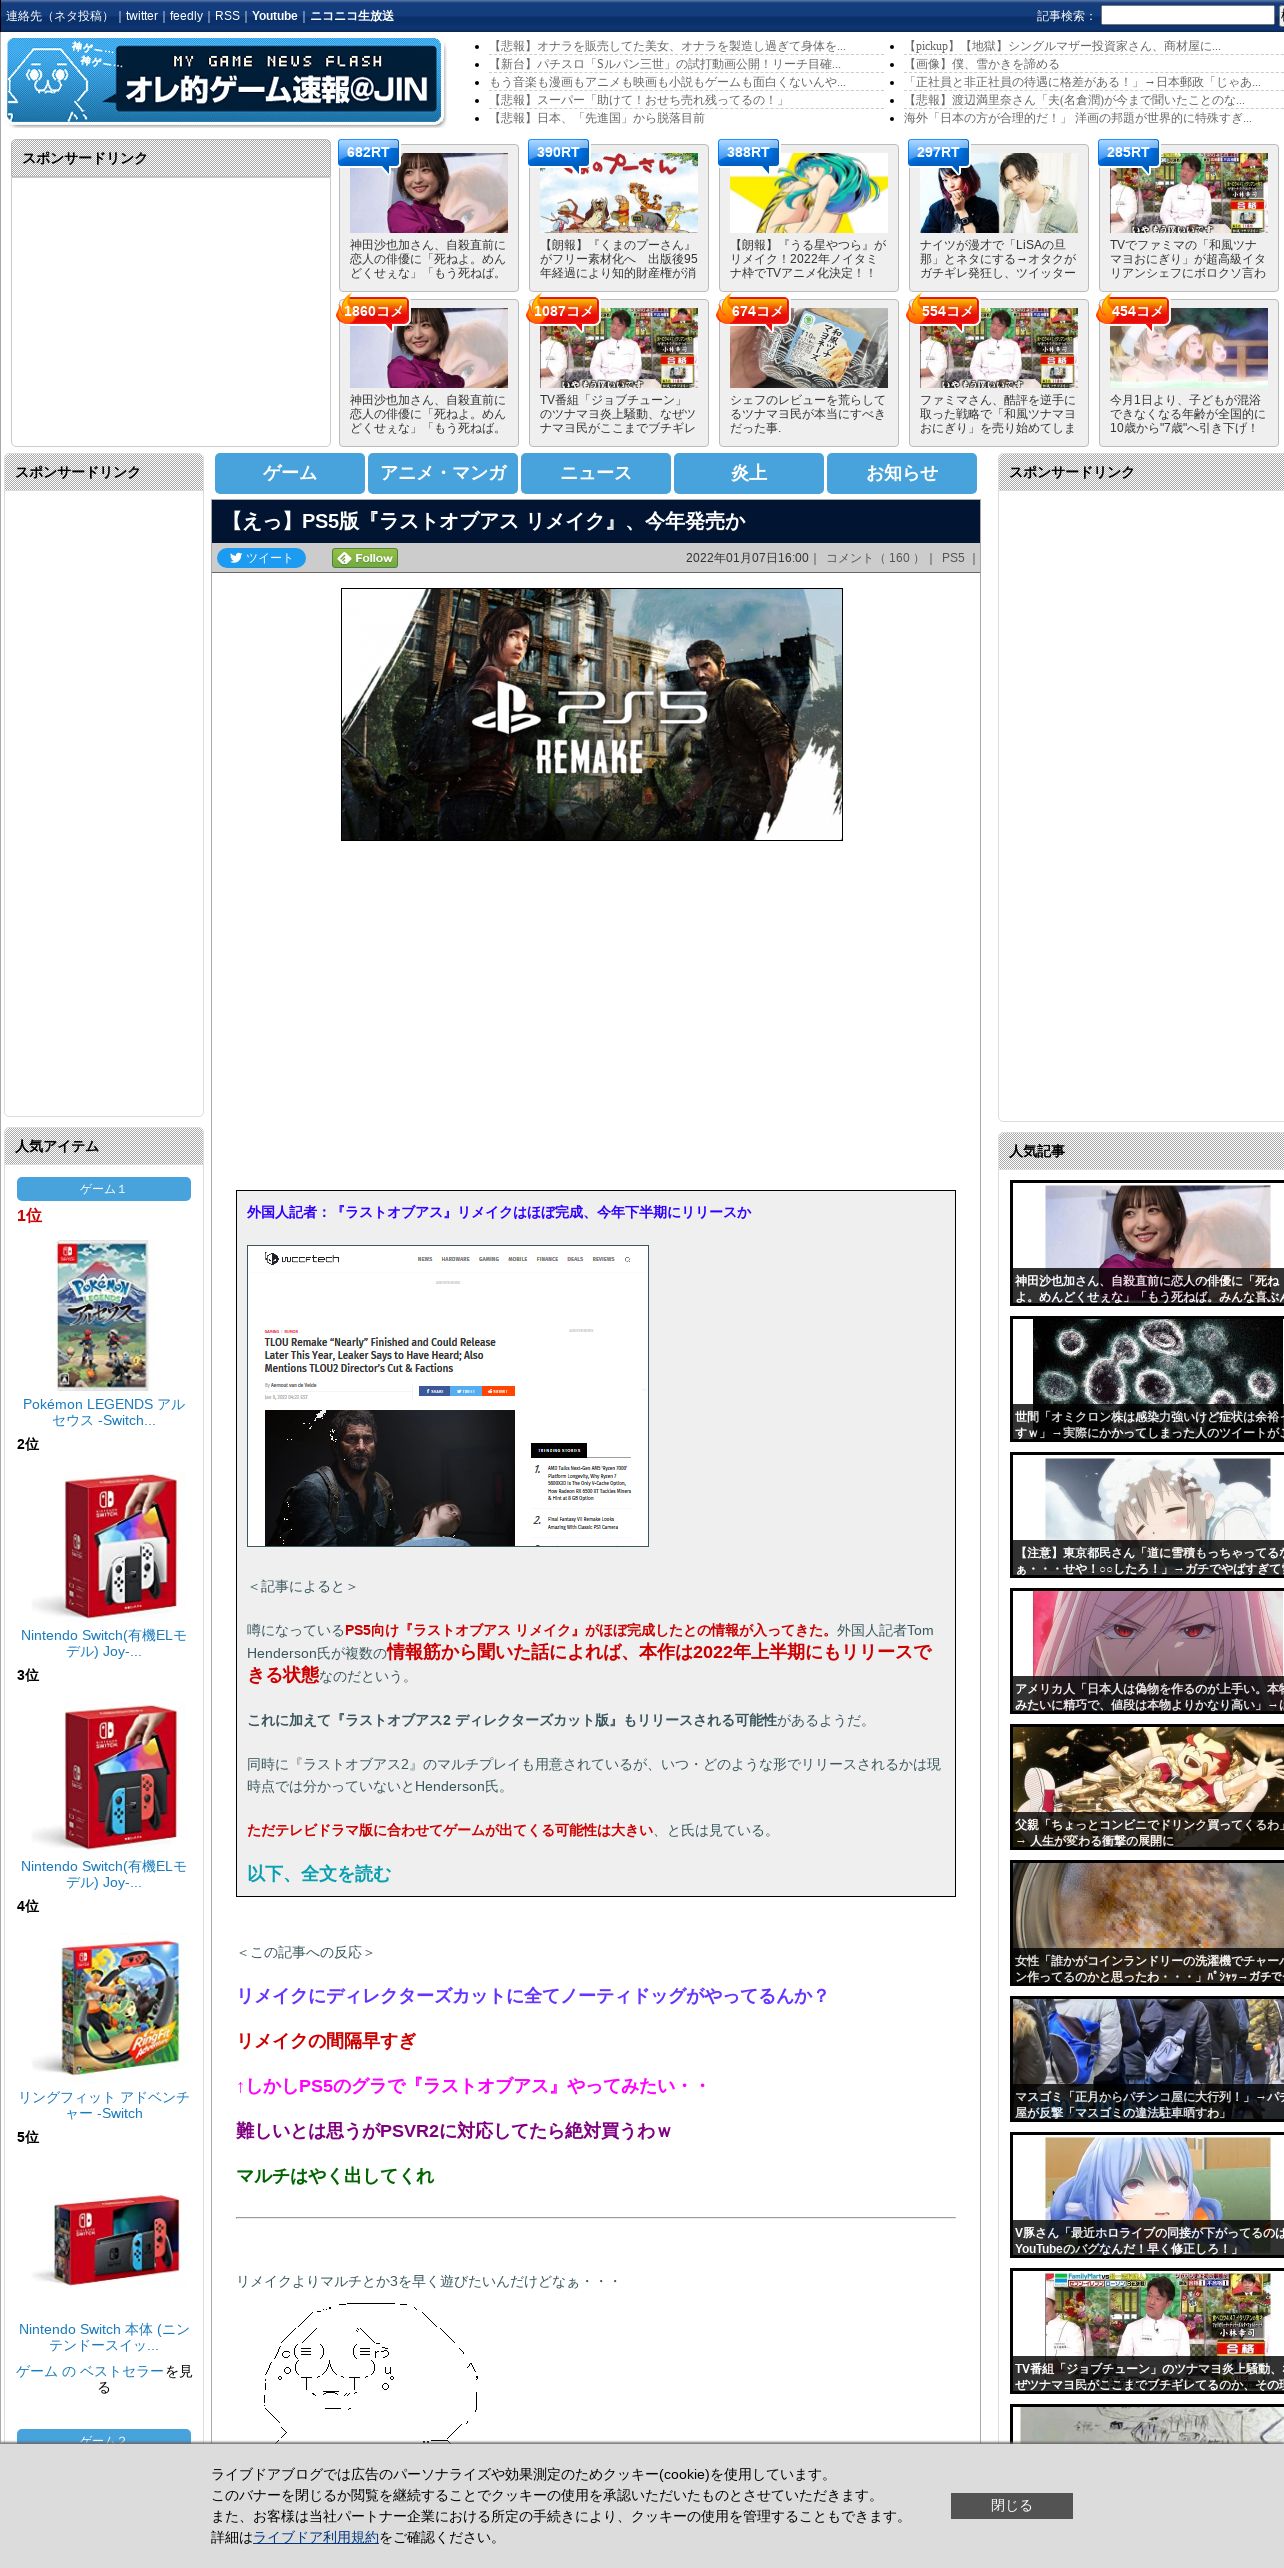Click the wccftech article screenshot image
Viewport: 1284px width, 2568px height.
448,1396
